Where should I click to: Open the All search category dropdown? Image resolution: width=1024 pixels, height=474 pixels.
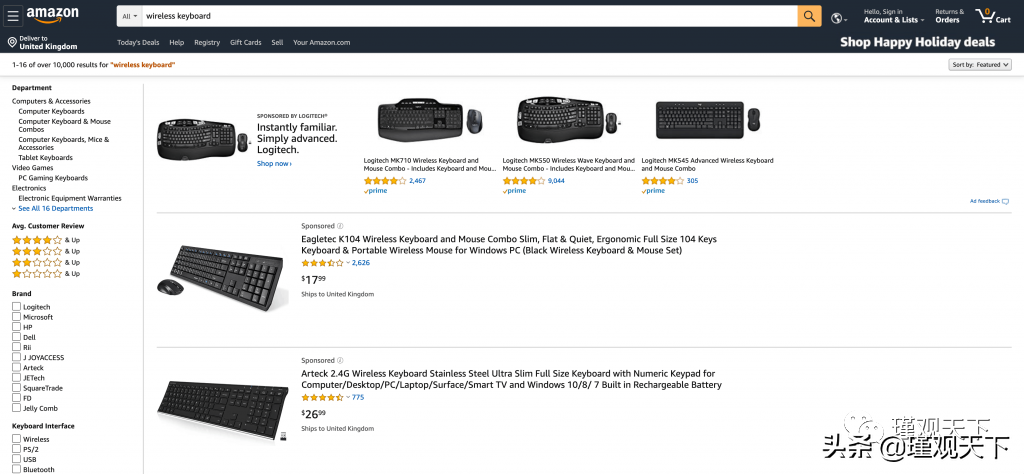click(x=130, y=16)
